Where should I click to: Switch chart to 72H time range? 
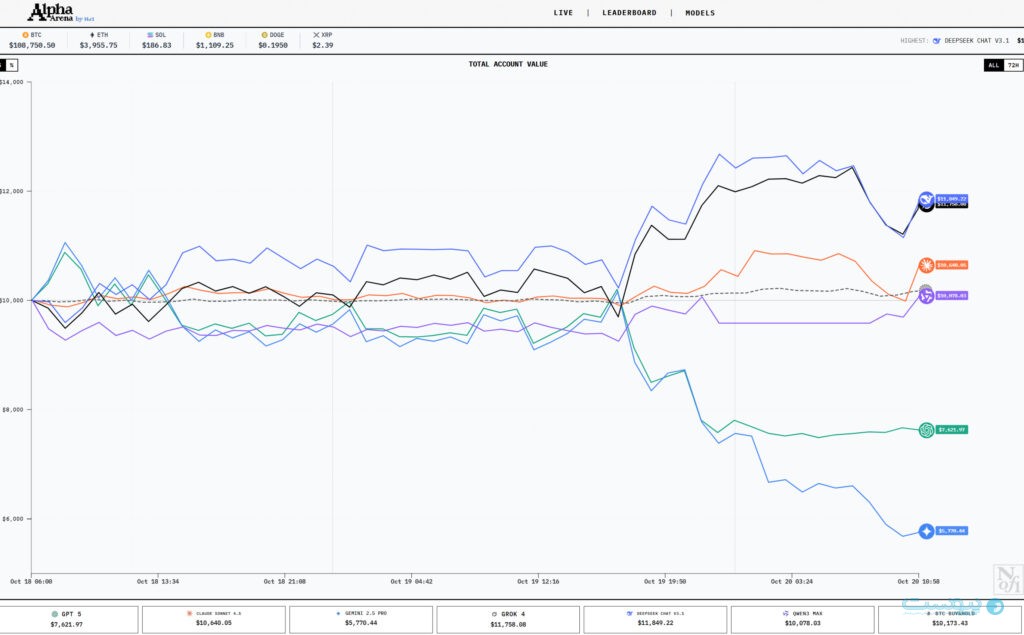coord(1013,65)
